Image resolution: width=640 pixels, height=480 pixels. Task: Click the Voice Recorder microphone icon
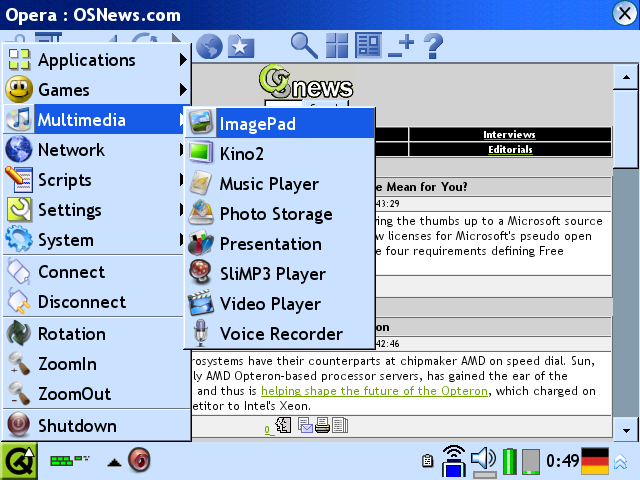200,333
